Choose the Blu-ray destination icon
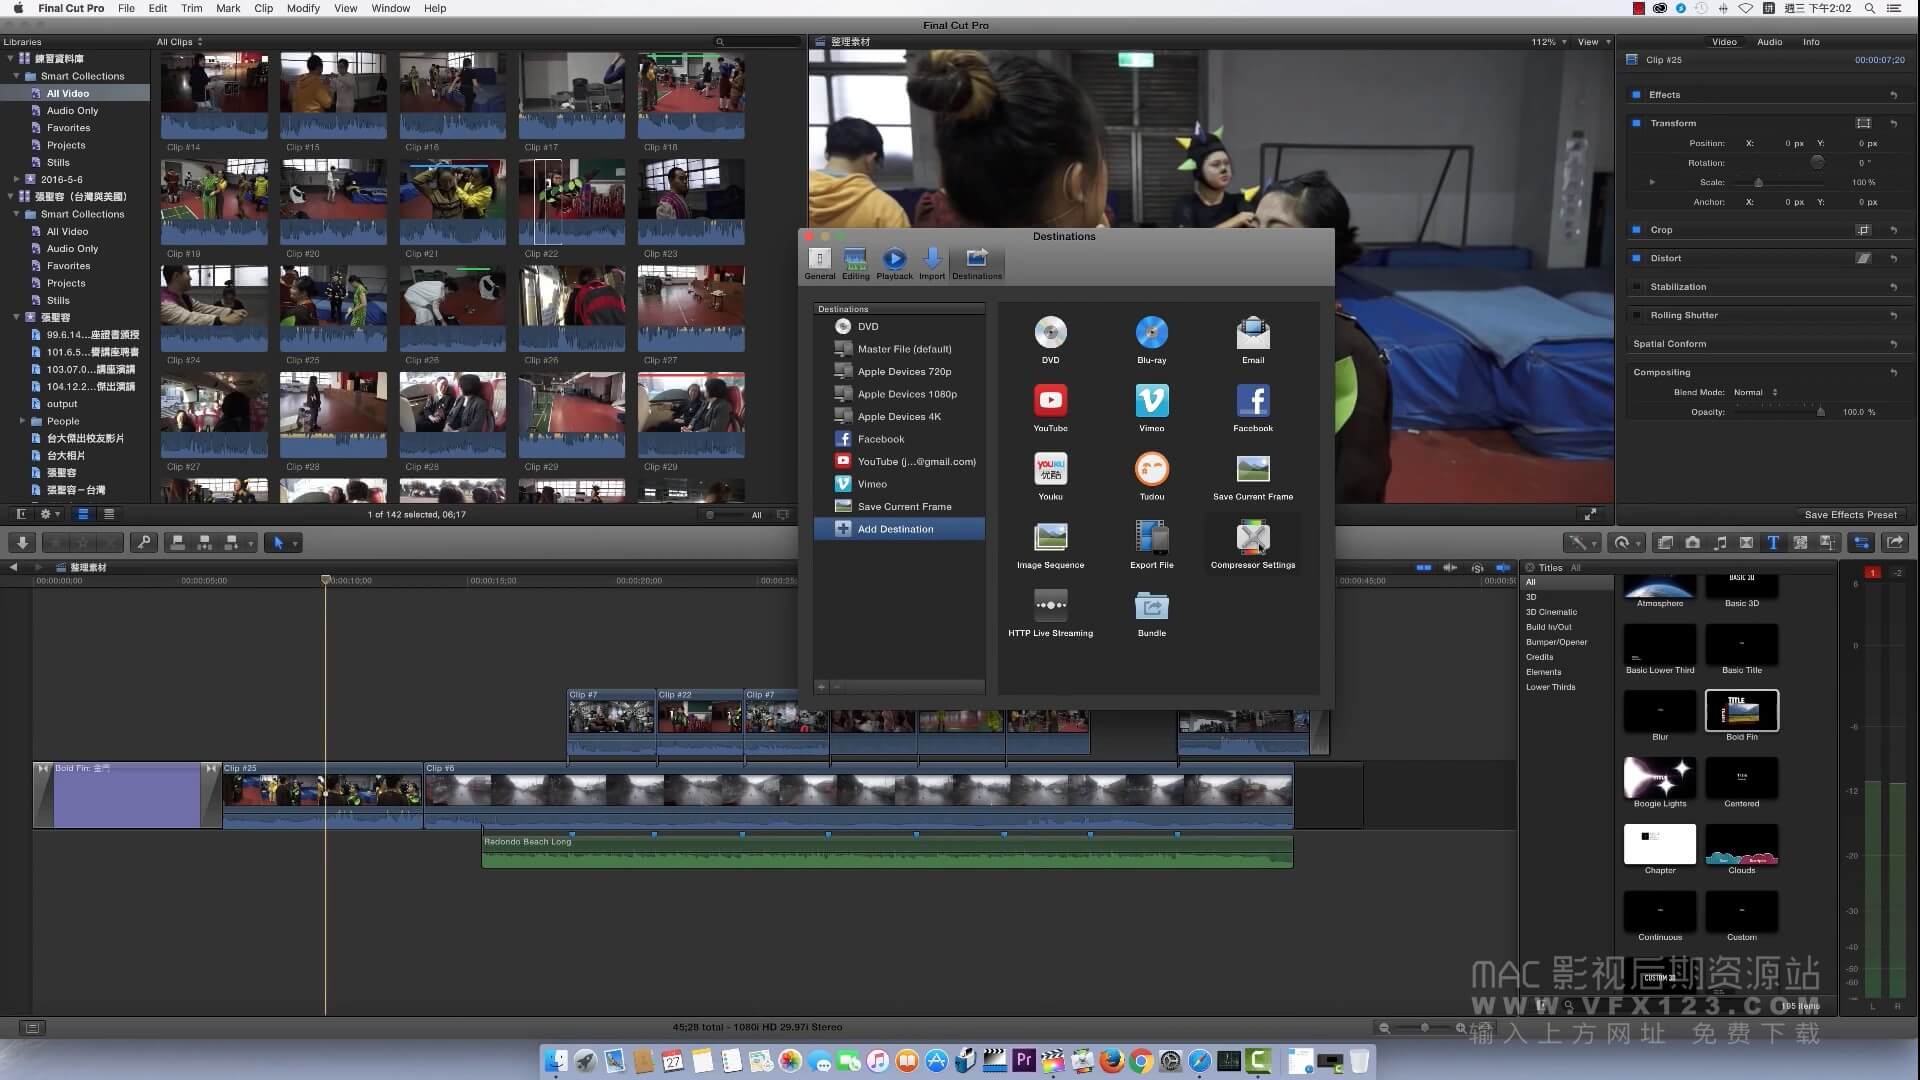 click(x=1151, y=332)
